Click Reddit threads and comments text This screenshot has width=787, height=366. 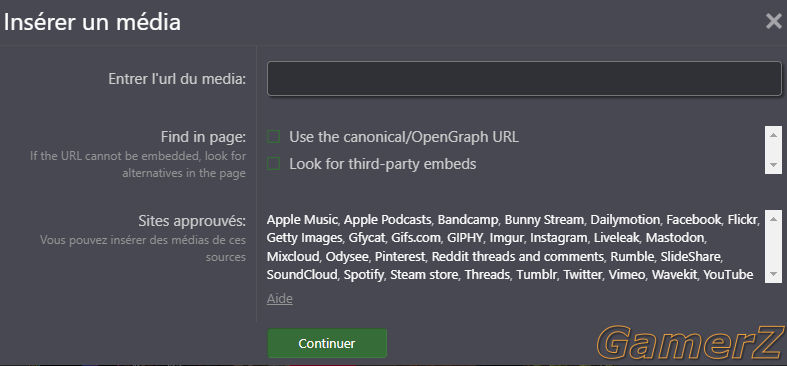click(518, 257)
